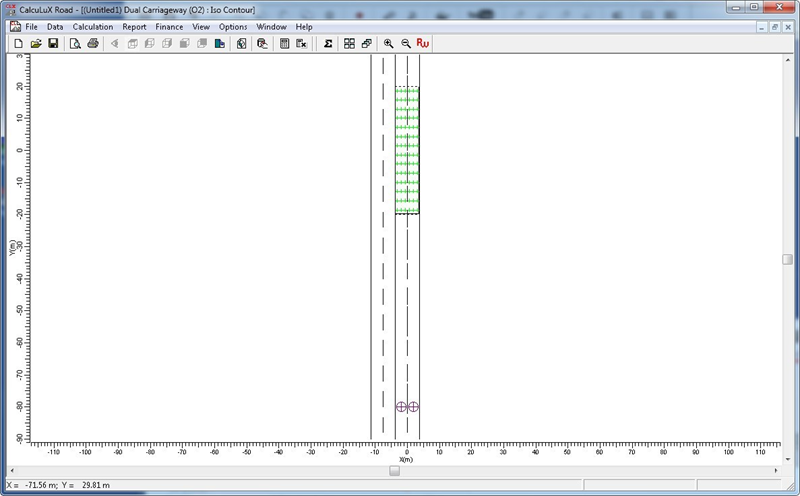Open the Help menu
The height and width of the screenshot is (496, 800).
click(304, 27)
